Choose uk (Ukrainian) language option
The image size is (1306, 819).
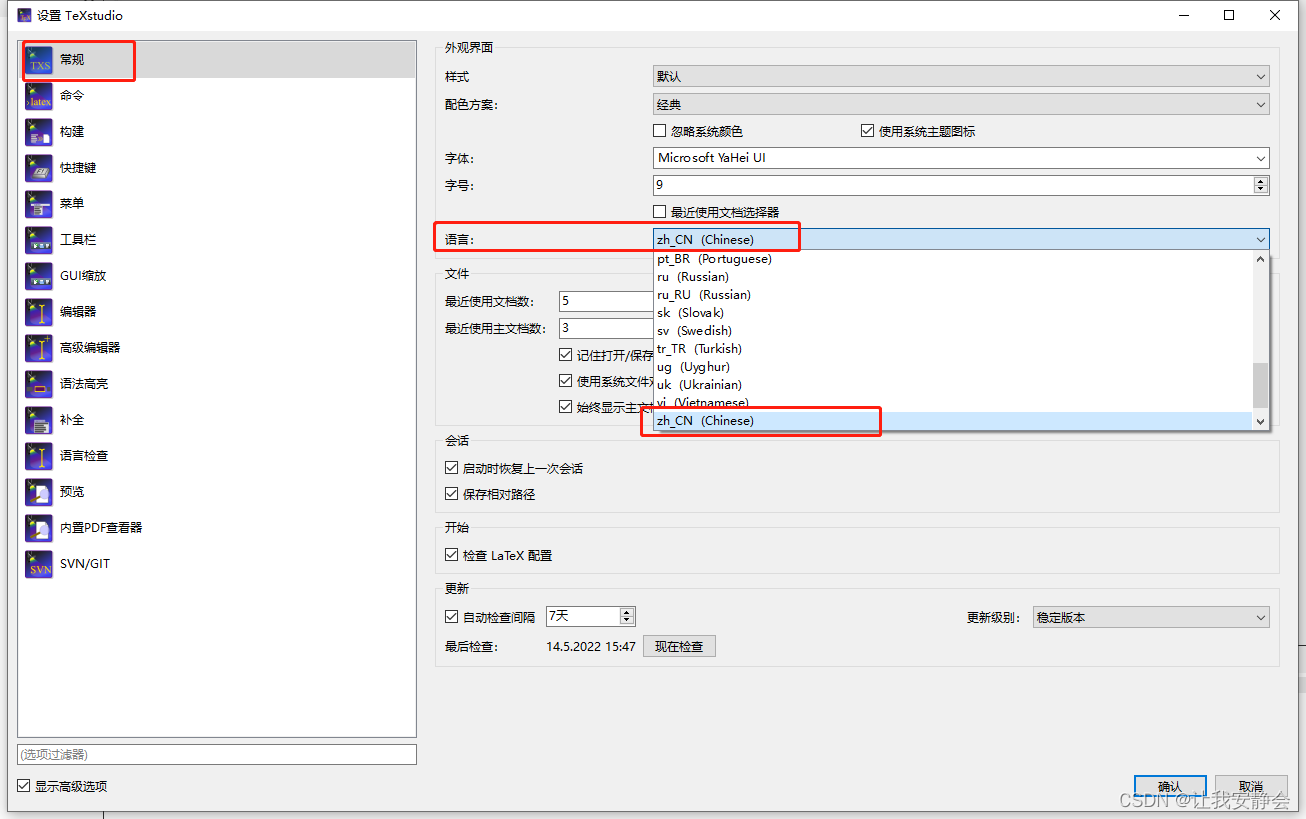coord(952,385)
